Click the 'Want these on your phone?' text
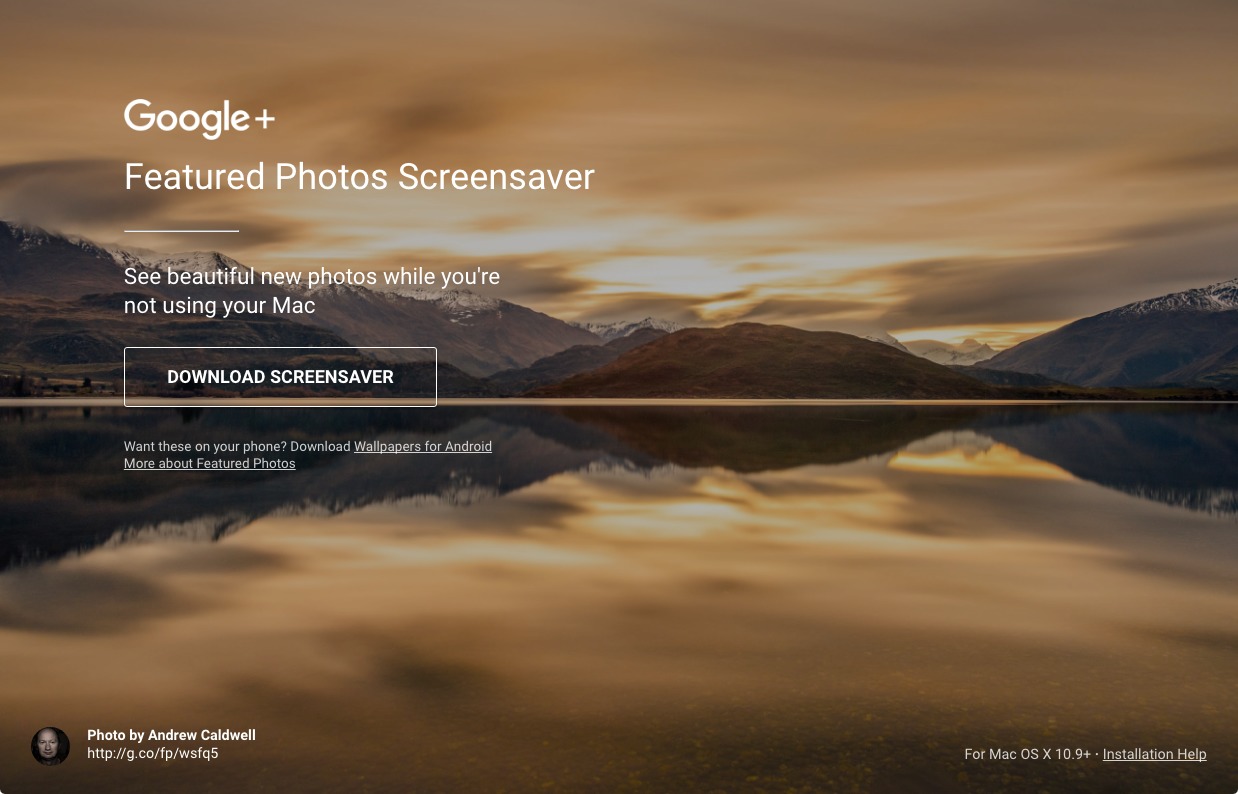Screen dimensions: 1238x794 pyautogui.click(x=205, y=447)
